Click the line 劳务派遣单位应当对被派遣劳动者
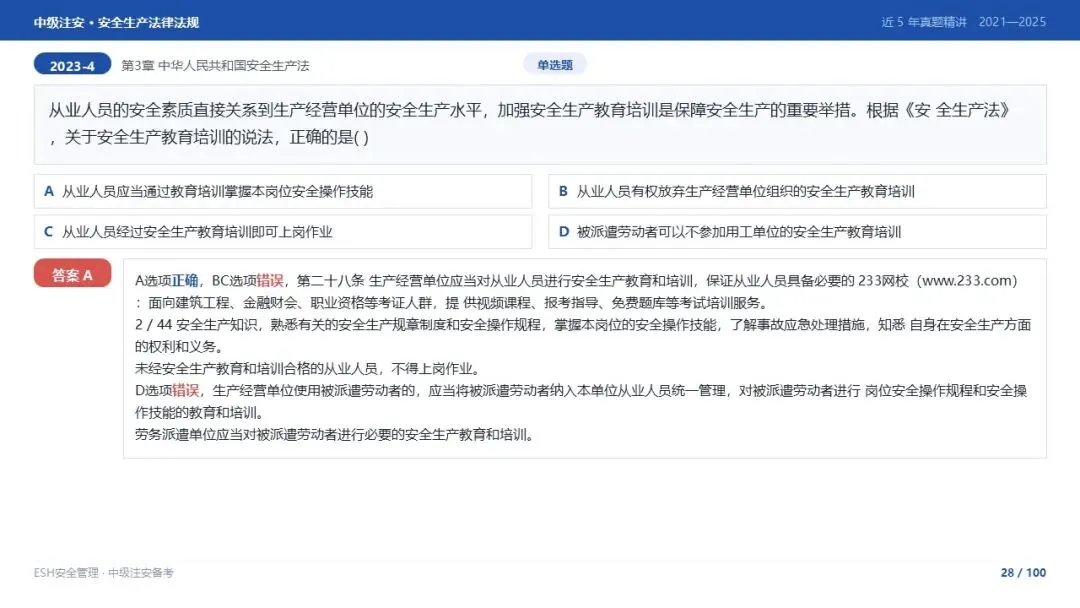This screenshot has height=608, width=1080. click(335, 434)
